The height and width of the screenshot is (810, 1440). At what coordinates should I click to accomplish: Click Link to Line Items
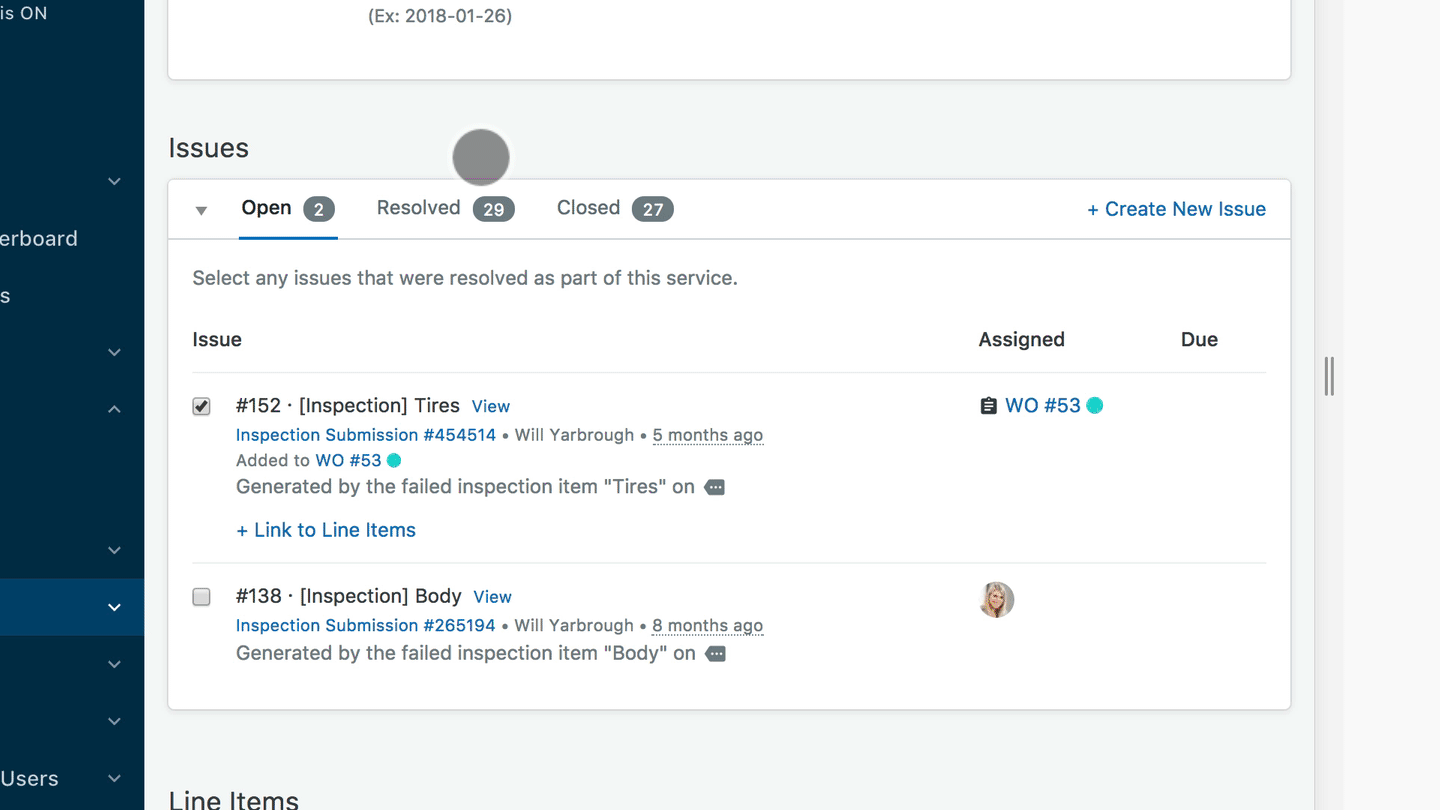tap(326, 530)
